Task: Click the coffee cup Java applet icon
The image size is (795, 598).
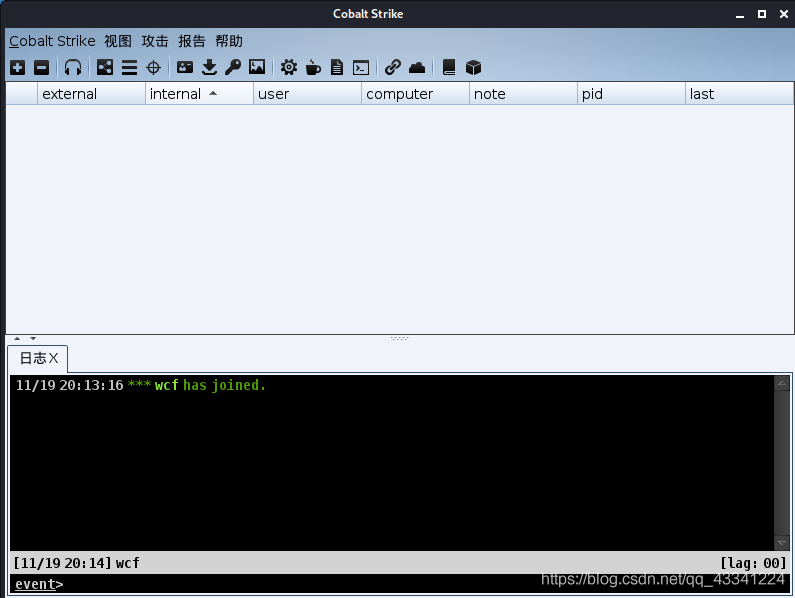Action: 313,67
